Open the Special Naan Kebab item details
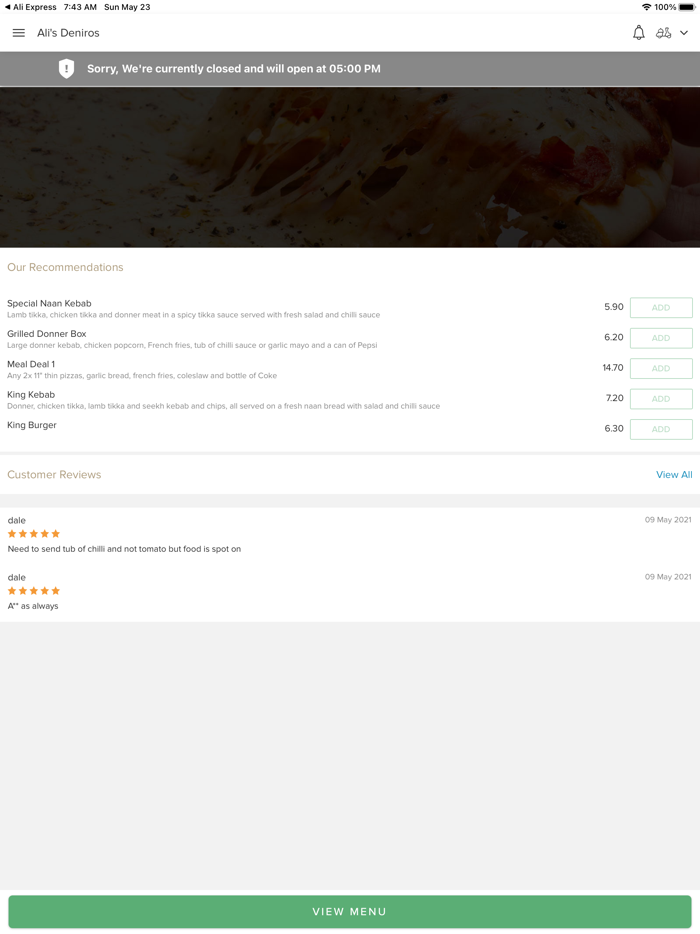 coord(50,304)
